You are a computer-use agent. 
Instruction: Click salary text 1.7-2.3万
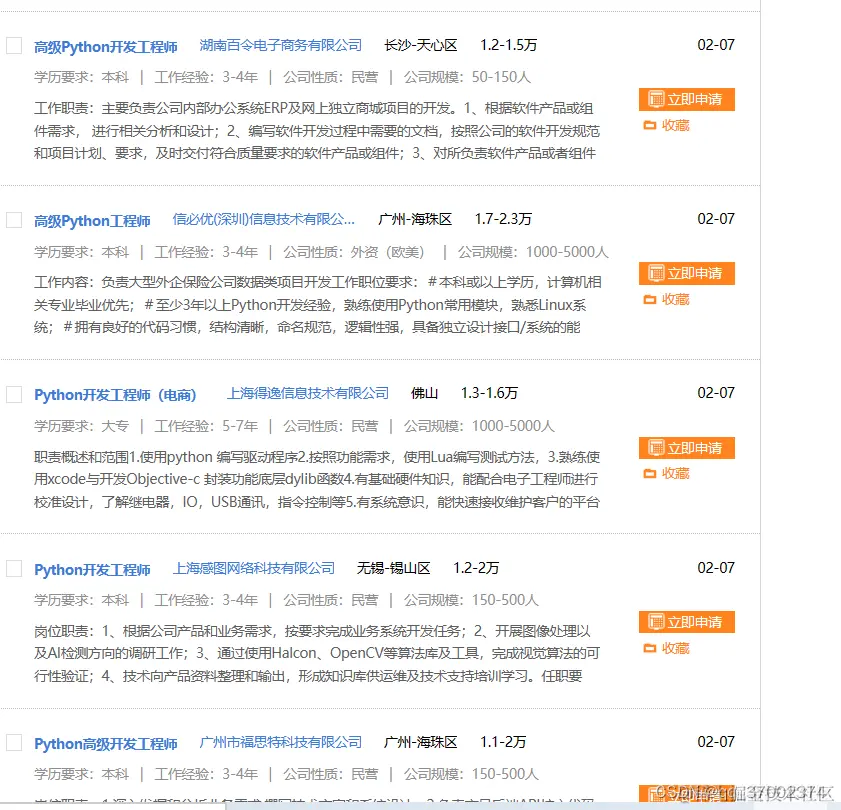pos(503,219)
